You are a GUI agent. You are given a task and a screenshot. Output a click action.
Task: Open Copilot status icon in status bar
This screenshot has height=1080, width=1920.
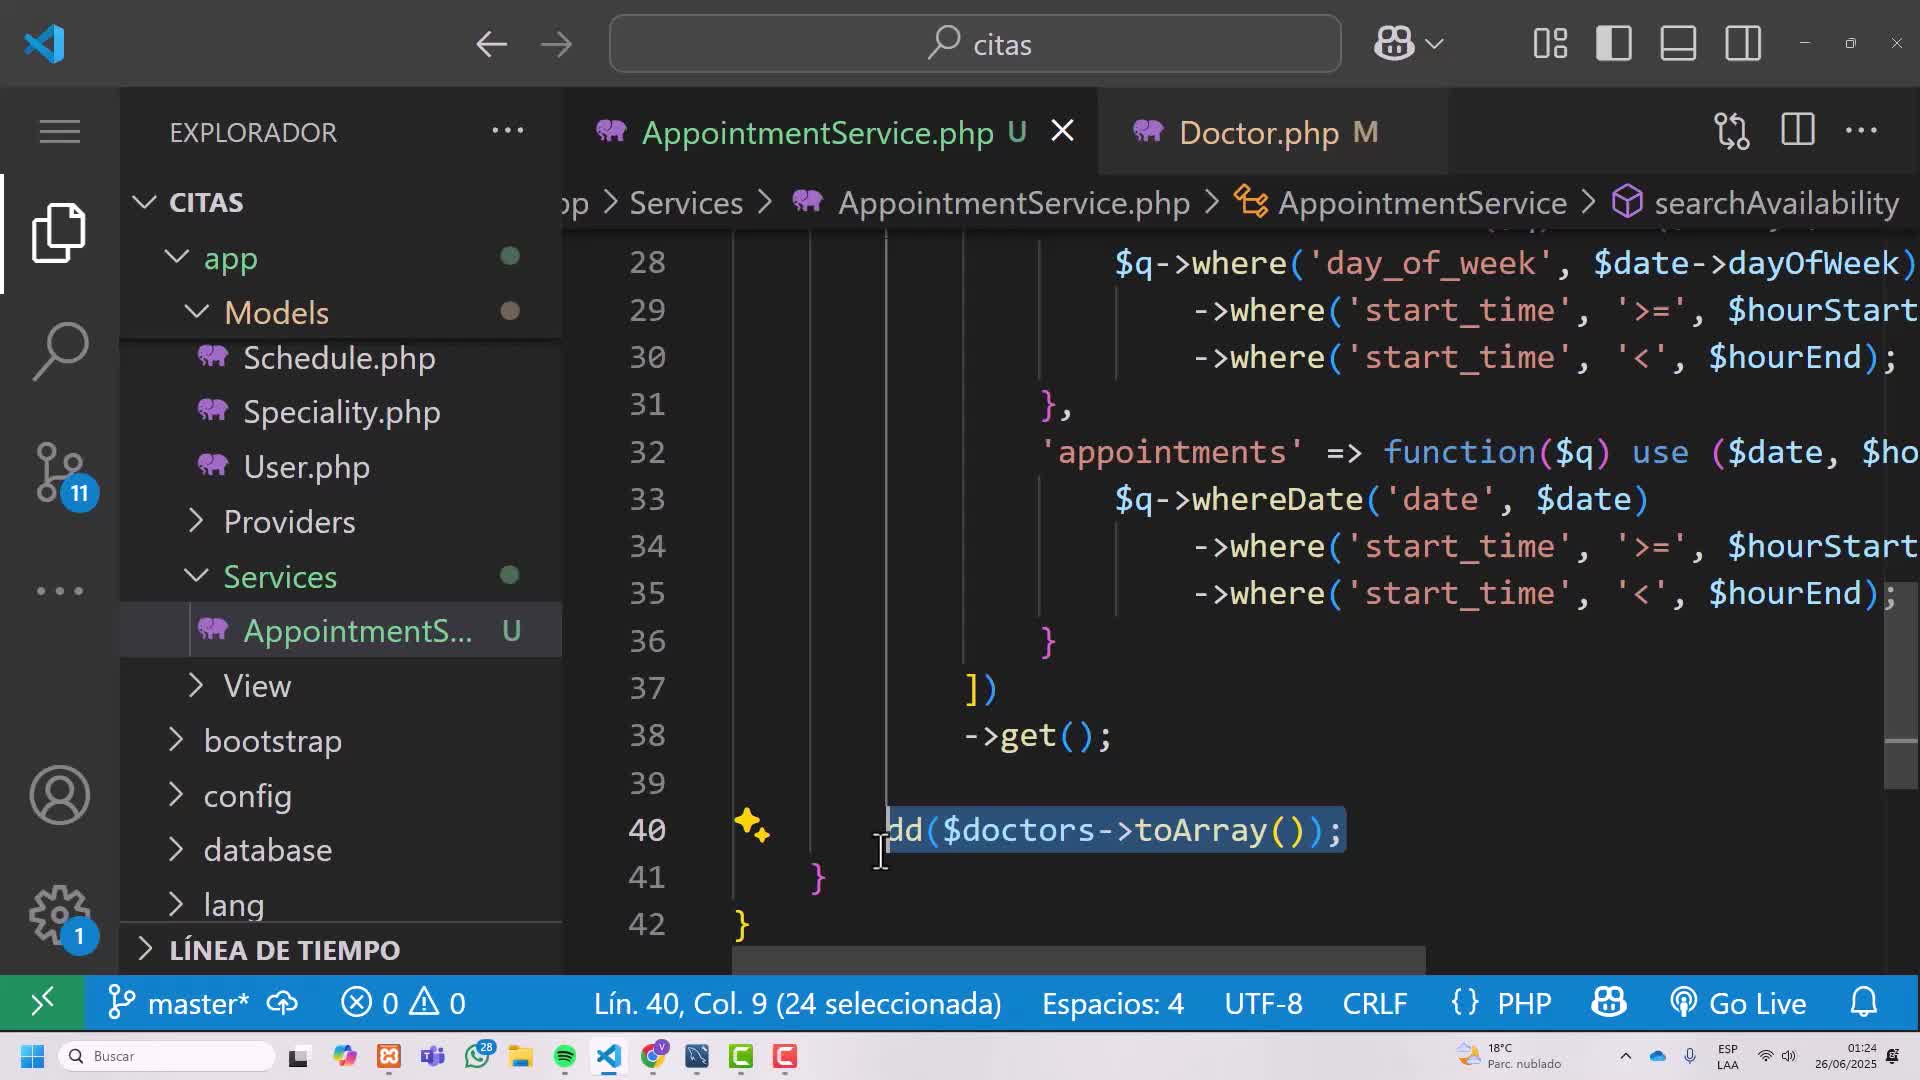1609,1003
